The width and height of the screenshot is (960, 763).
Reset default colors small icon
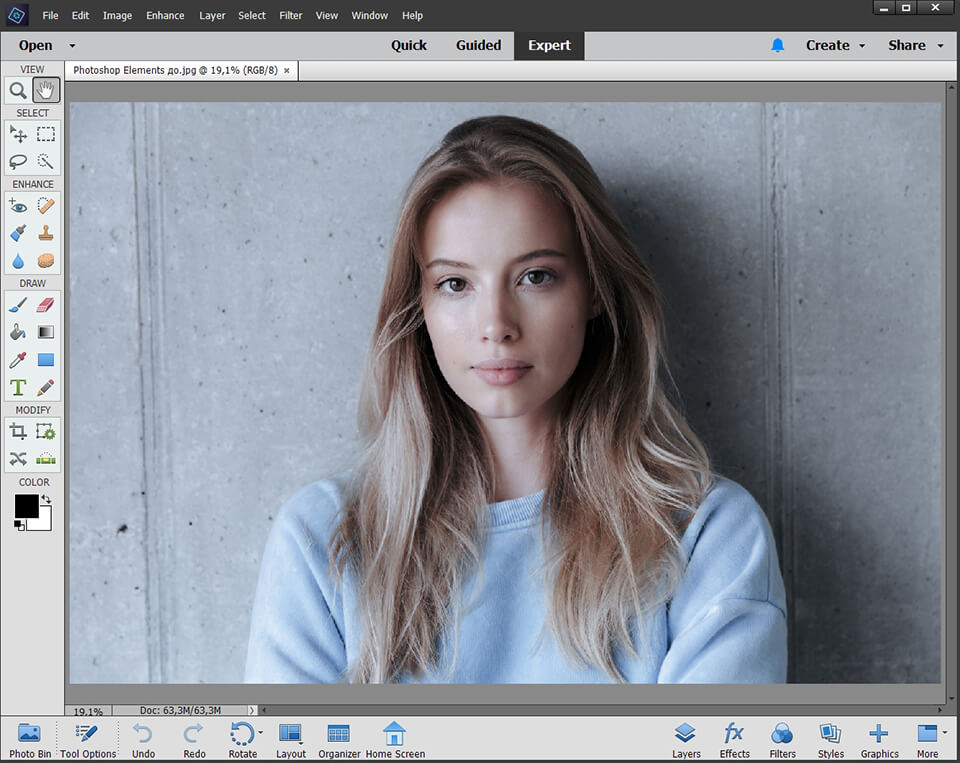click(20, 525)
